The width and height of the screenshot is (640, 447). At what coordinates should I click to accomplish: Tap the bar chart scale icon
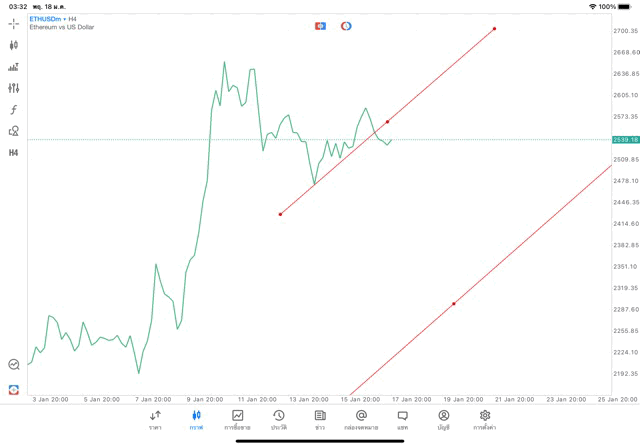[x=14, y=67]
